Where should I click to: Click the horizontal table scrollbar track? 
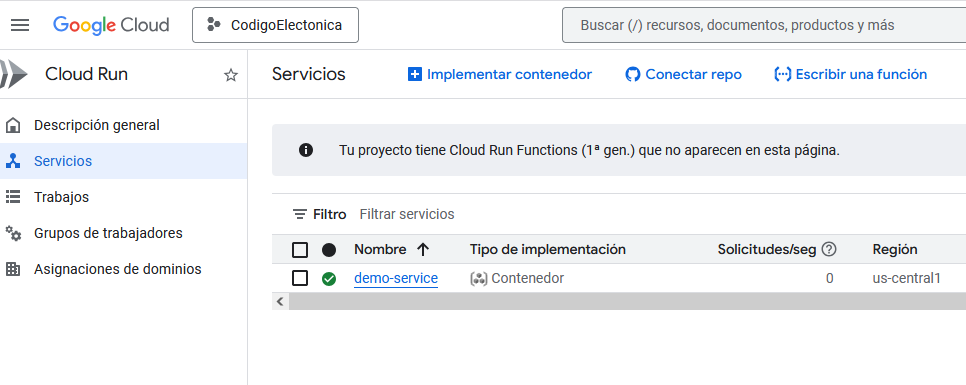click(x=627, y=301)
